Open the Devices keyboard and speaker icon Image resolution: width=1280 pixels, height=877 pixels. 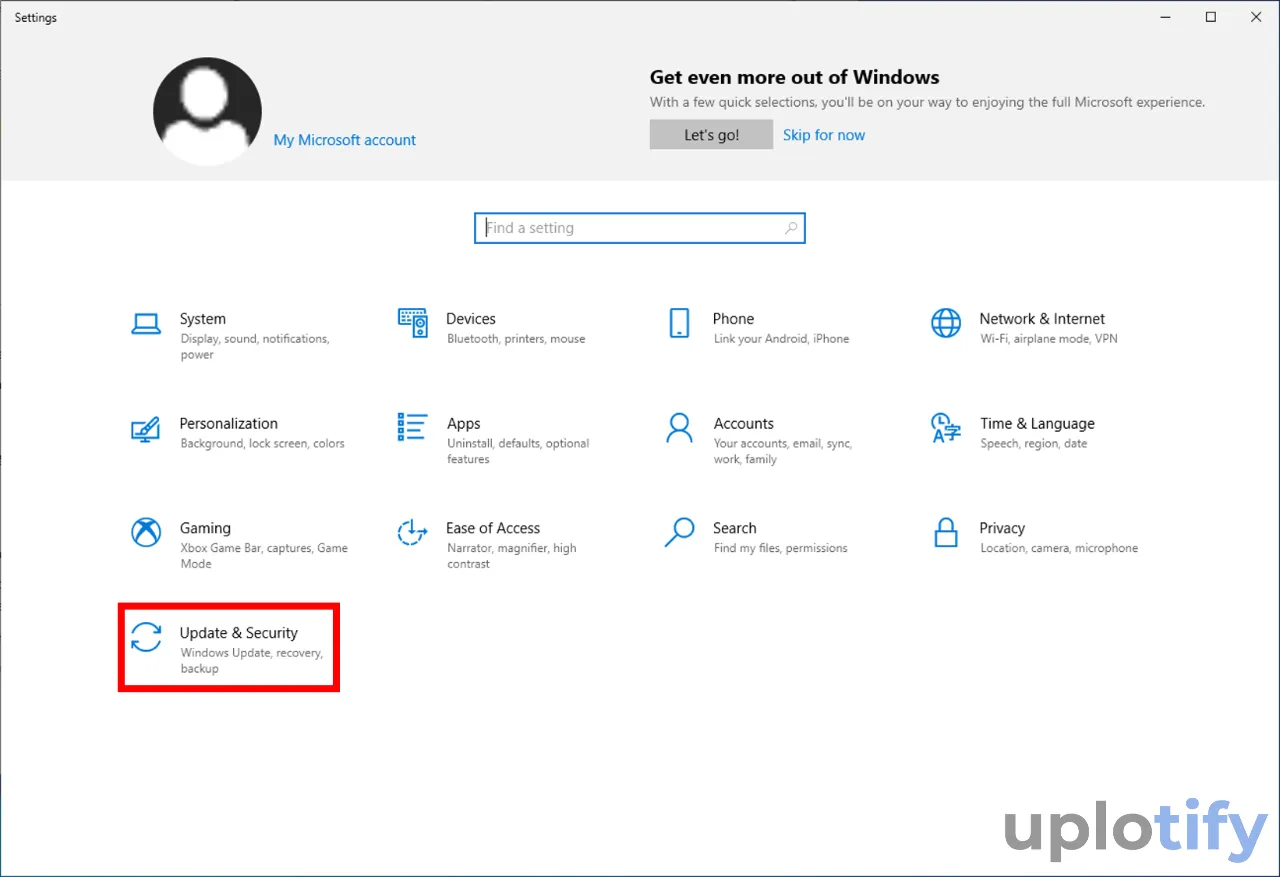click(412, 323)
